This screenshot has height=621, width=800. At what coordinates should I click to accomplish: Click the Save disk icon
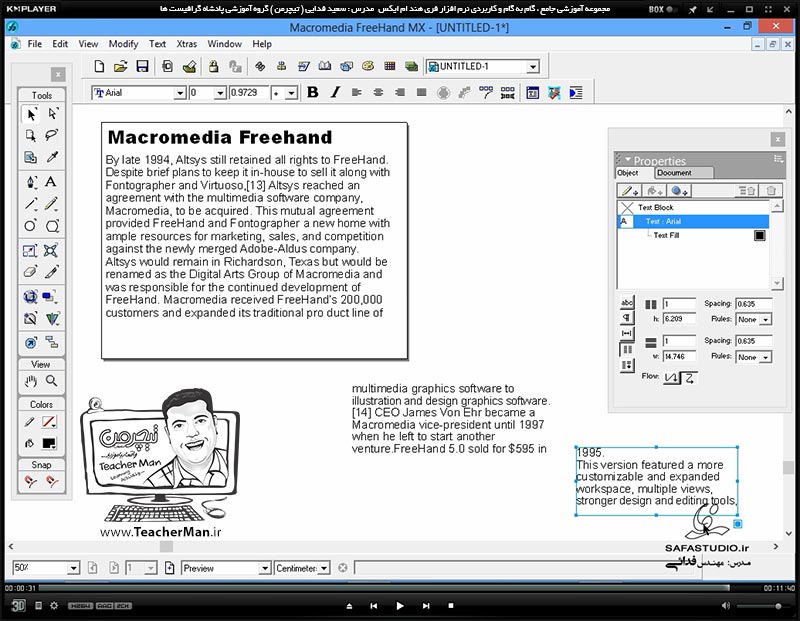[142, 66]
